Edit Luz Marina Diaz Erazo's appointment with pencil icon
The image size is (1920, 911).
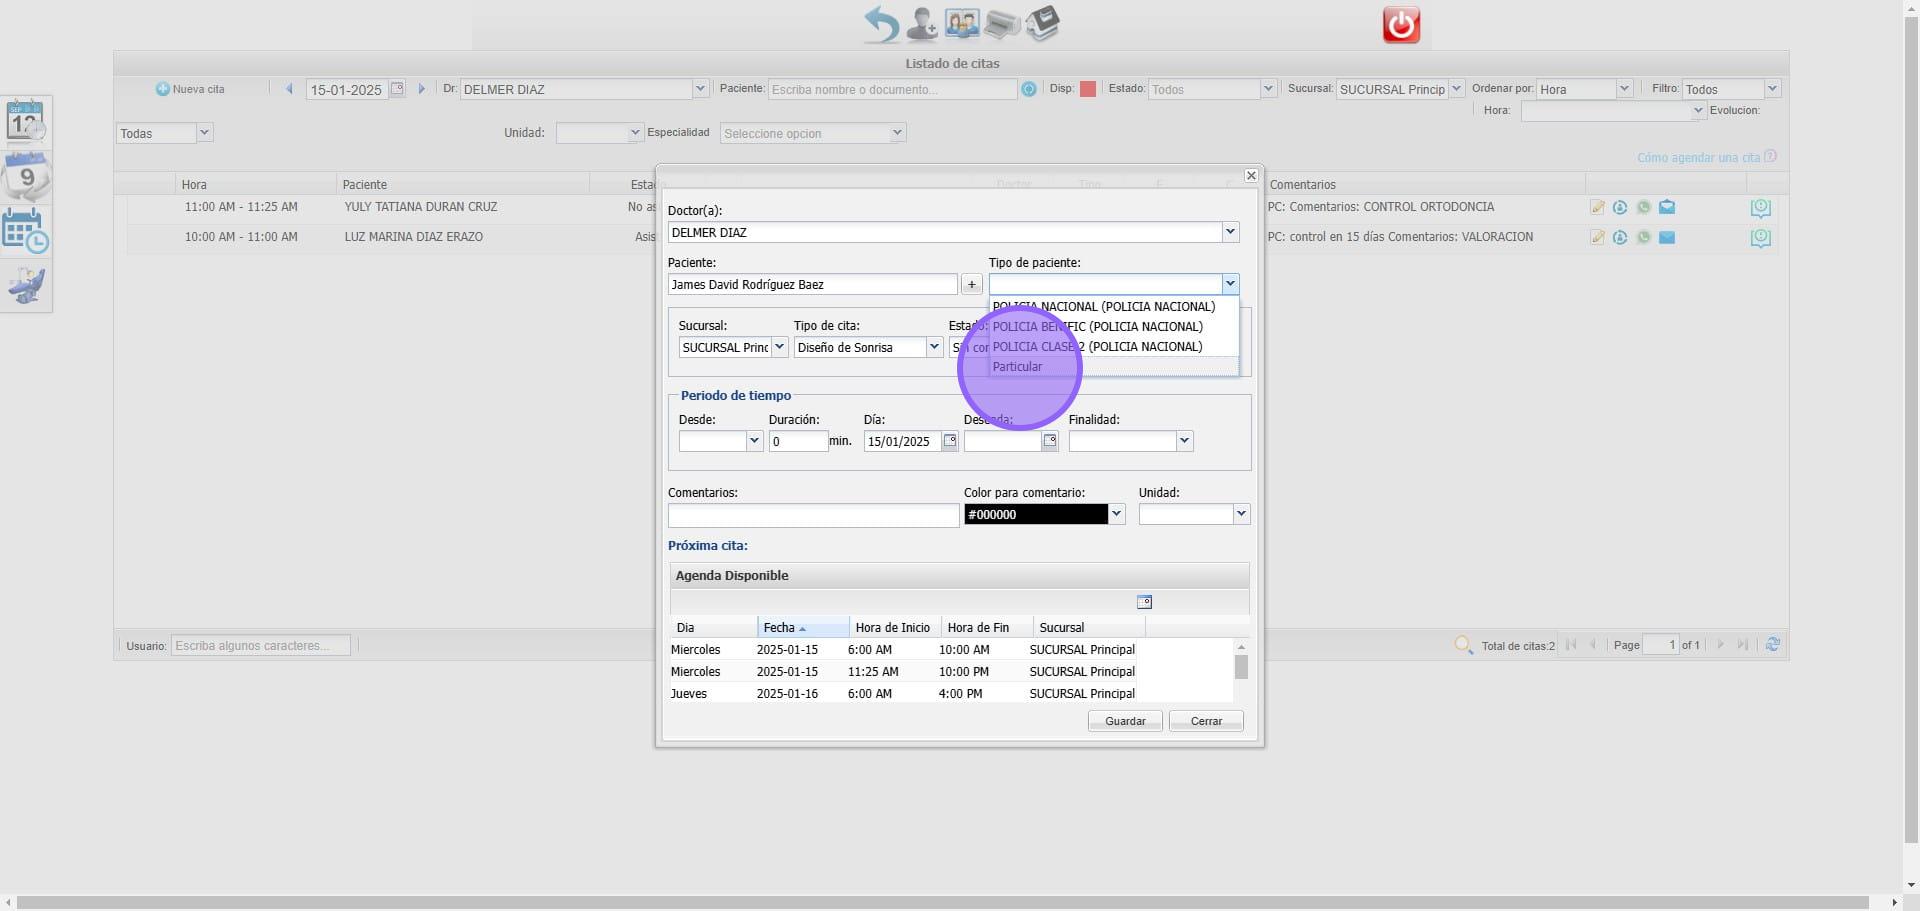click(1597, 238)
